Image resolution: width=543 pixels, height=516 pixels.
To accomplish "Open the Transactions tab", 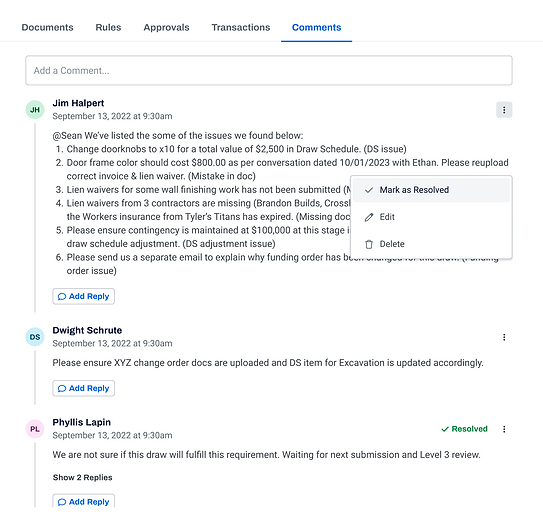I will (x=241, y=27).
